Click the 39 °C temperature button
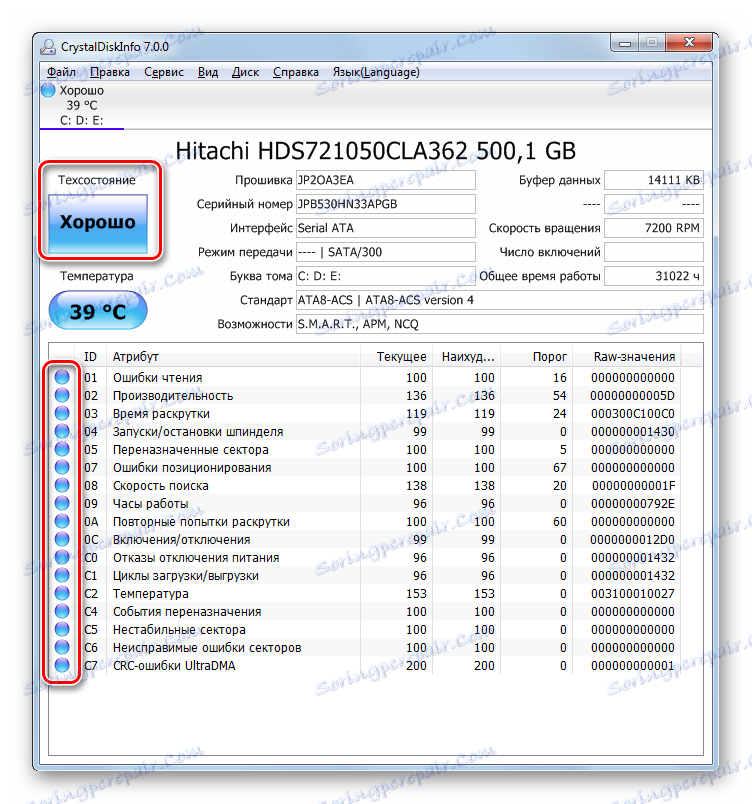Viewport: 752px width, 804px height. [97, 311]
